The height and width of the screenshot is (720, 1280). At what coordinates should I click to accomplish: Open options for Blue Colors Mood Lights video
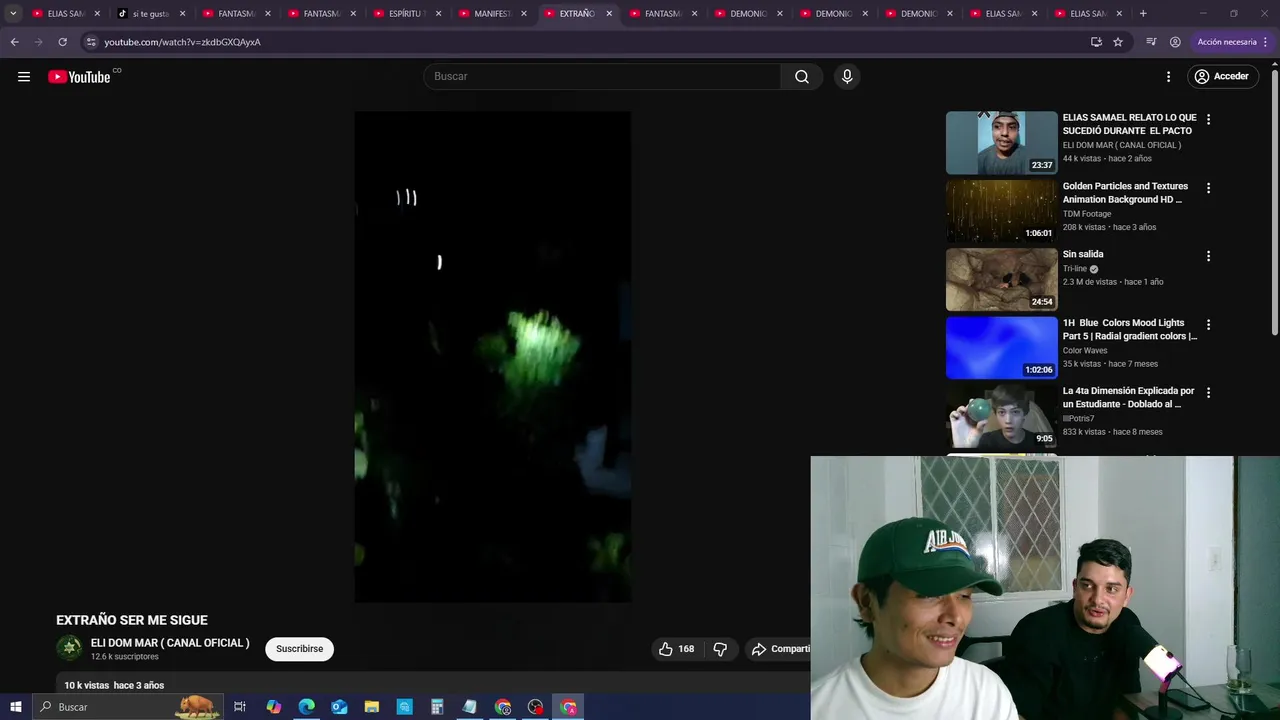point(1208,325)
